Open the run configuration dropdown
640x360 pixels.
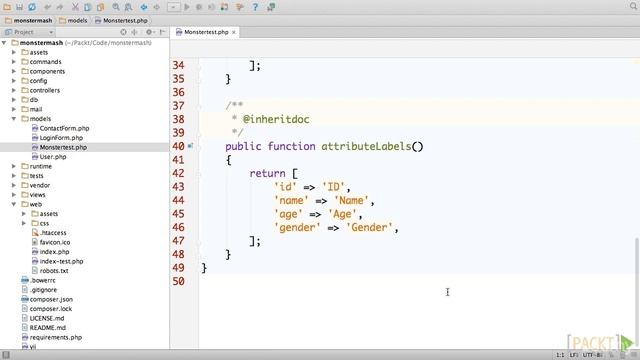(173, 7)
